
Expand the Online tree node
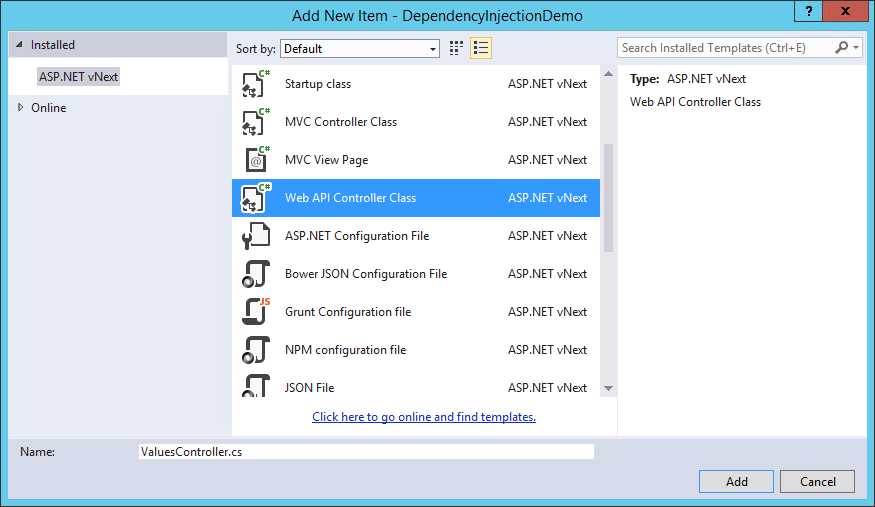point(21,107)
